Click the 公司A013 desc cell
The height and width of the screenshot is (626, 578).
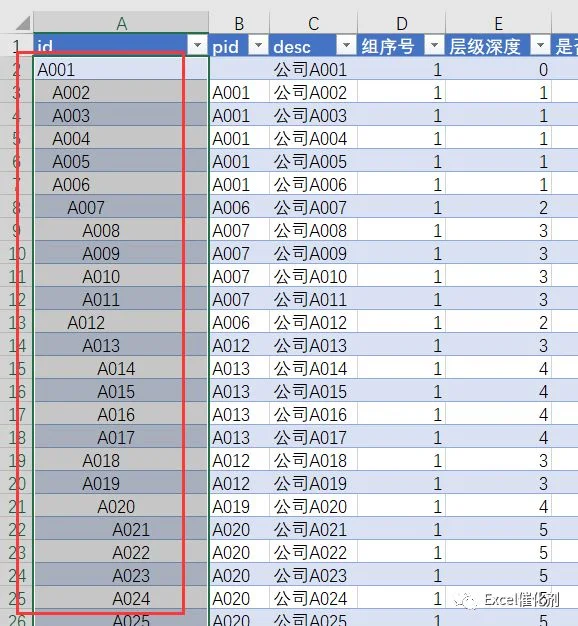point(313,346)
